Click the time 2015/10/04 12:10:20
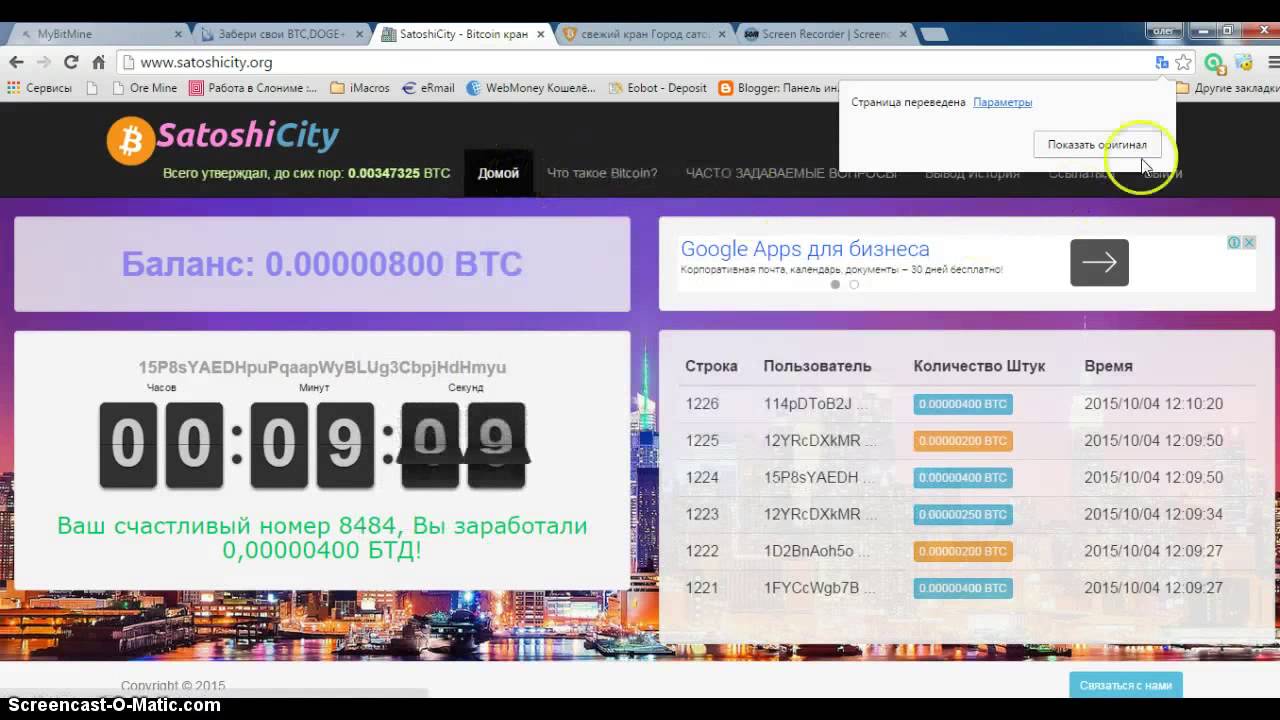 1154,404
